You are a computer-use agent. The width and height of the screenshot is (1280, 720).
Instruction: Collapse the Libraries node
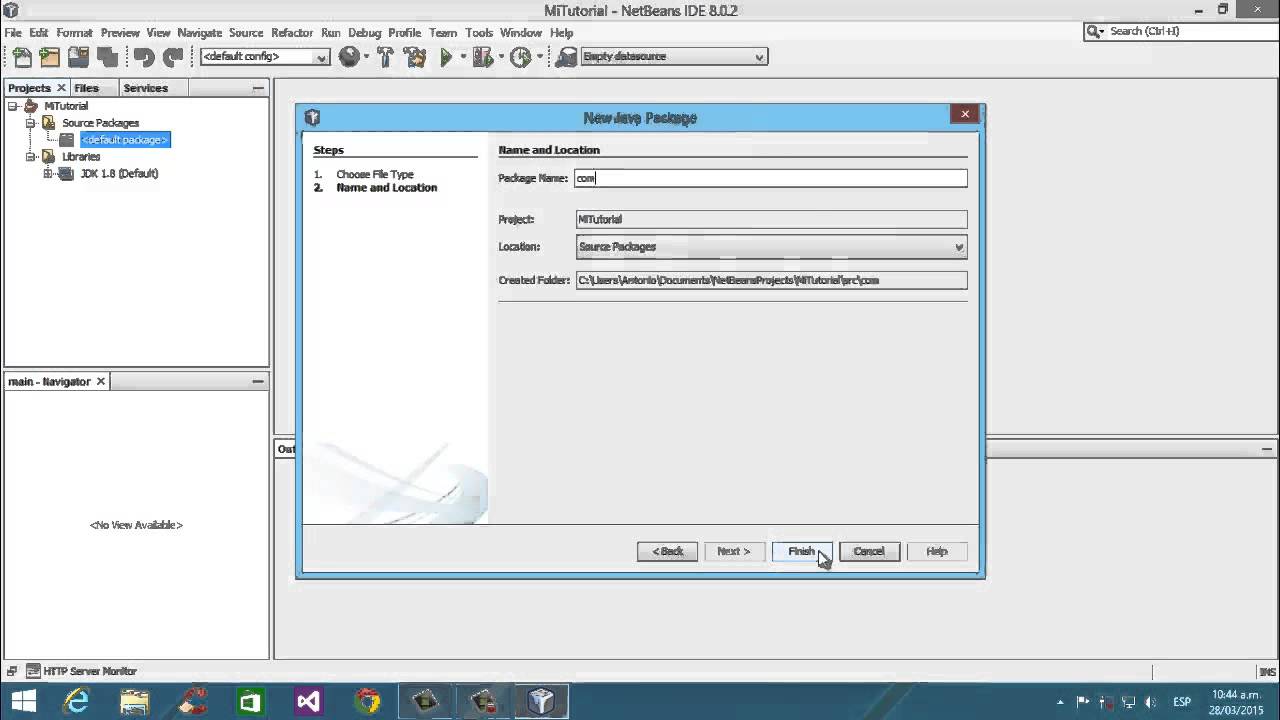tap(31, 157)
